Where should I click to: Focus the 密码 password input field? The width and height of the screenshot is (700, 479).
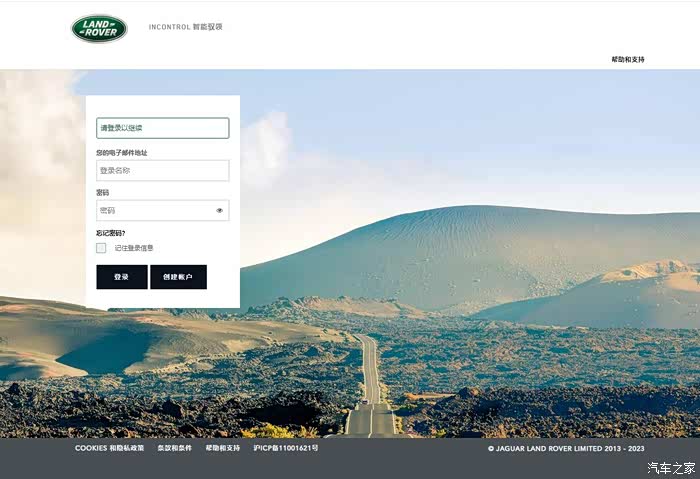point(162,210)
